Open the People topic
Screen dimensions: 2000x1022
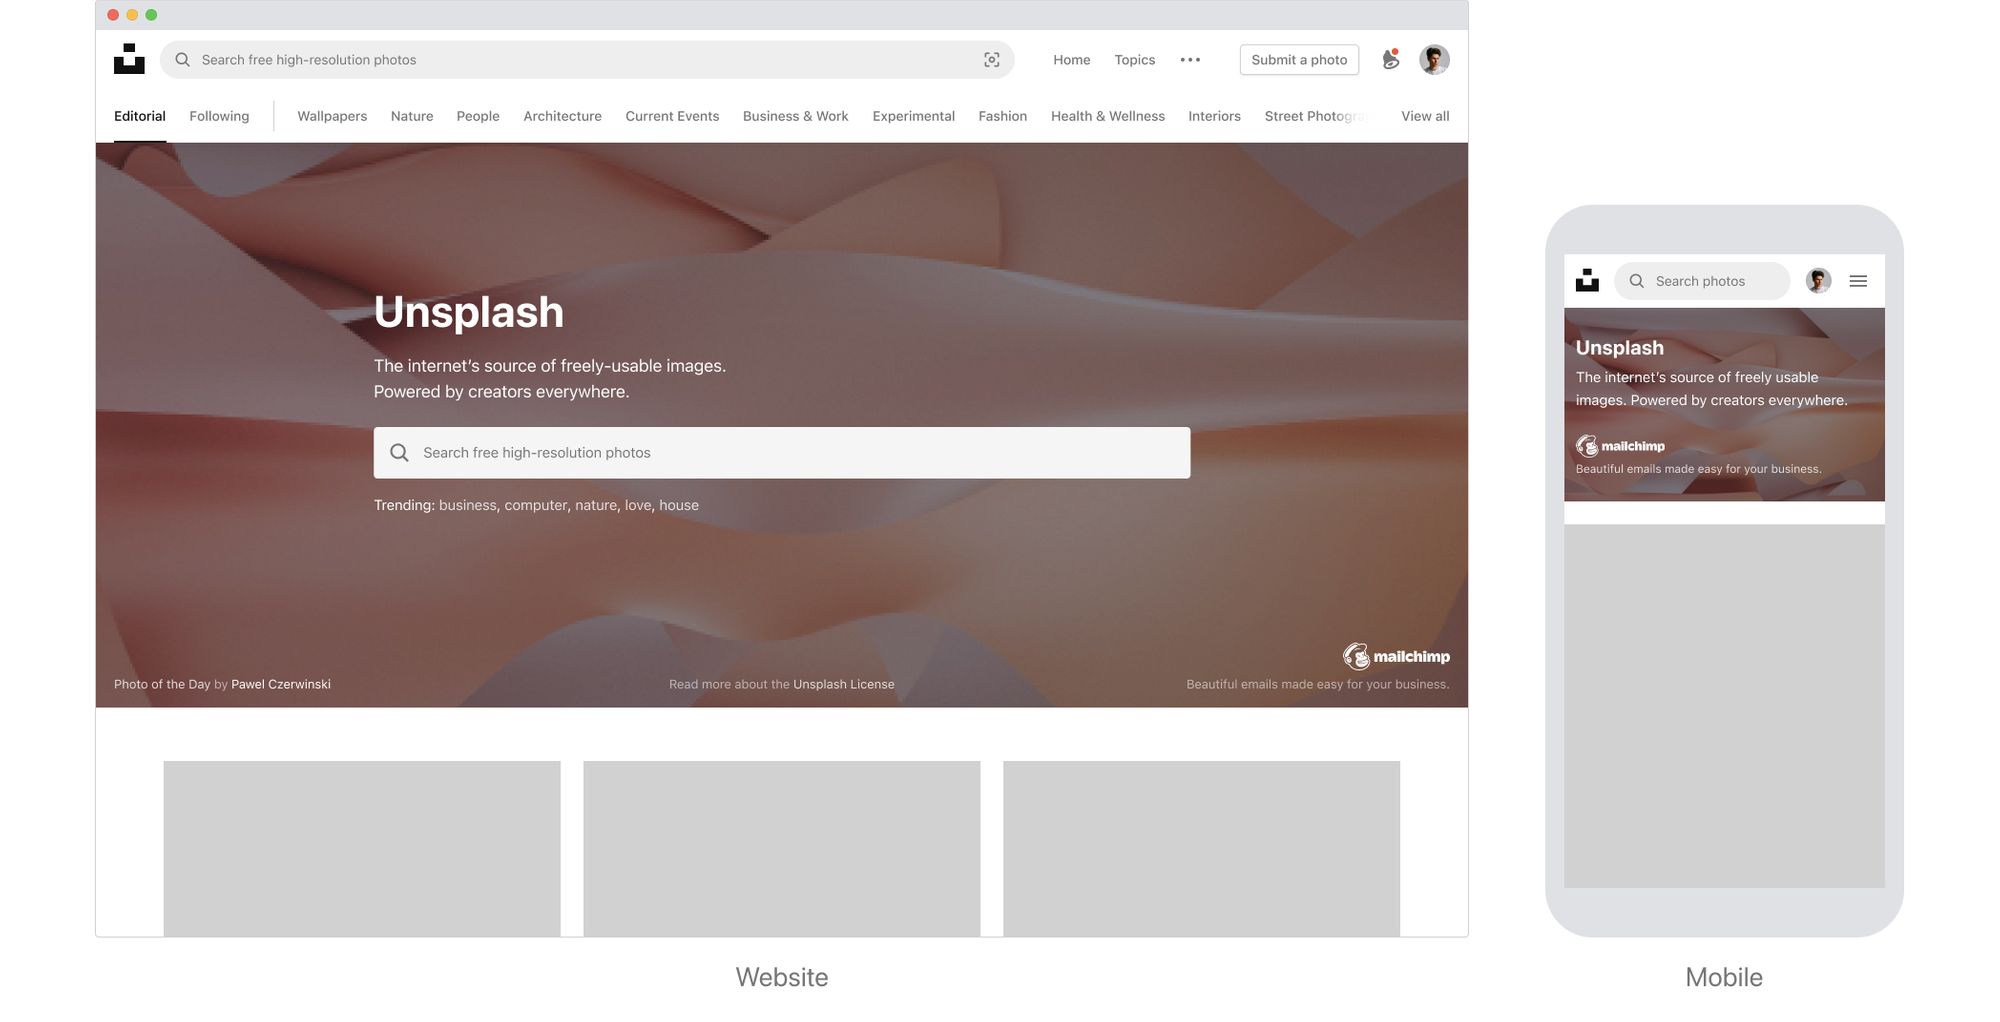pos(478,116)
